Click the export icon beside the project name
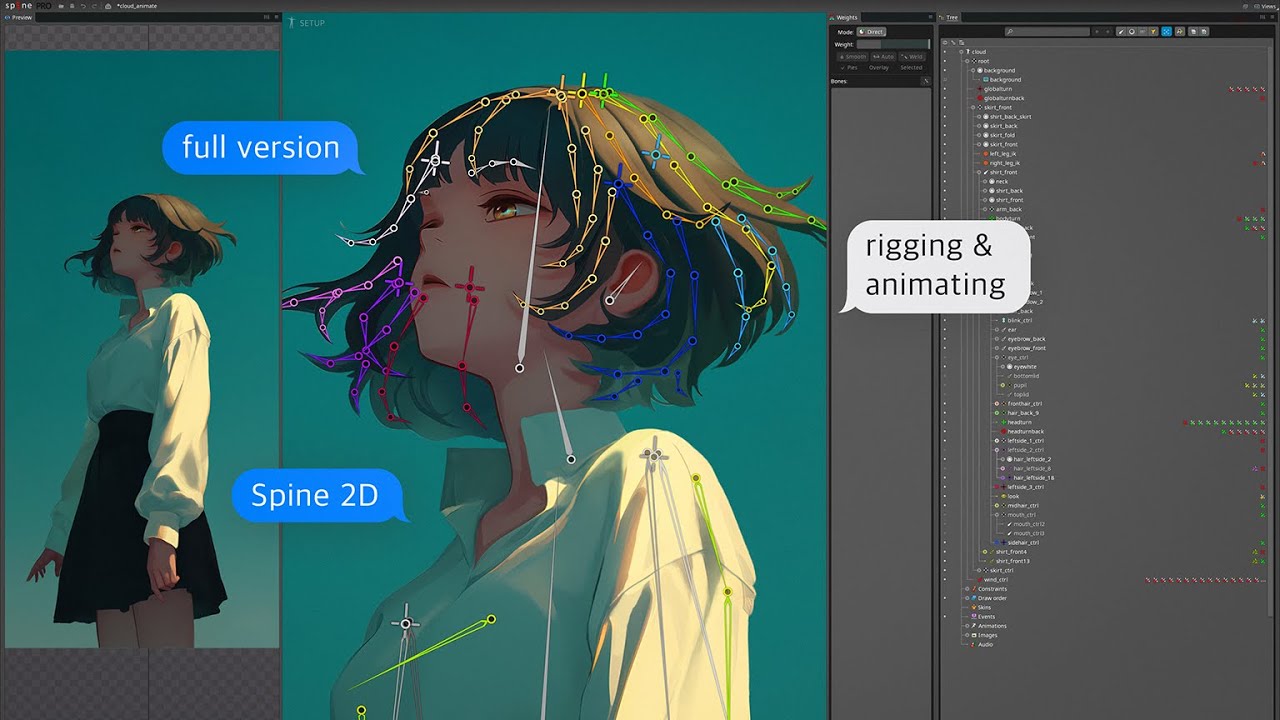Image resolution: width=1280 pixels, height=720 pixels. click(x=108, y=6)
